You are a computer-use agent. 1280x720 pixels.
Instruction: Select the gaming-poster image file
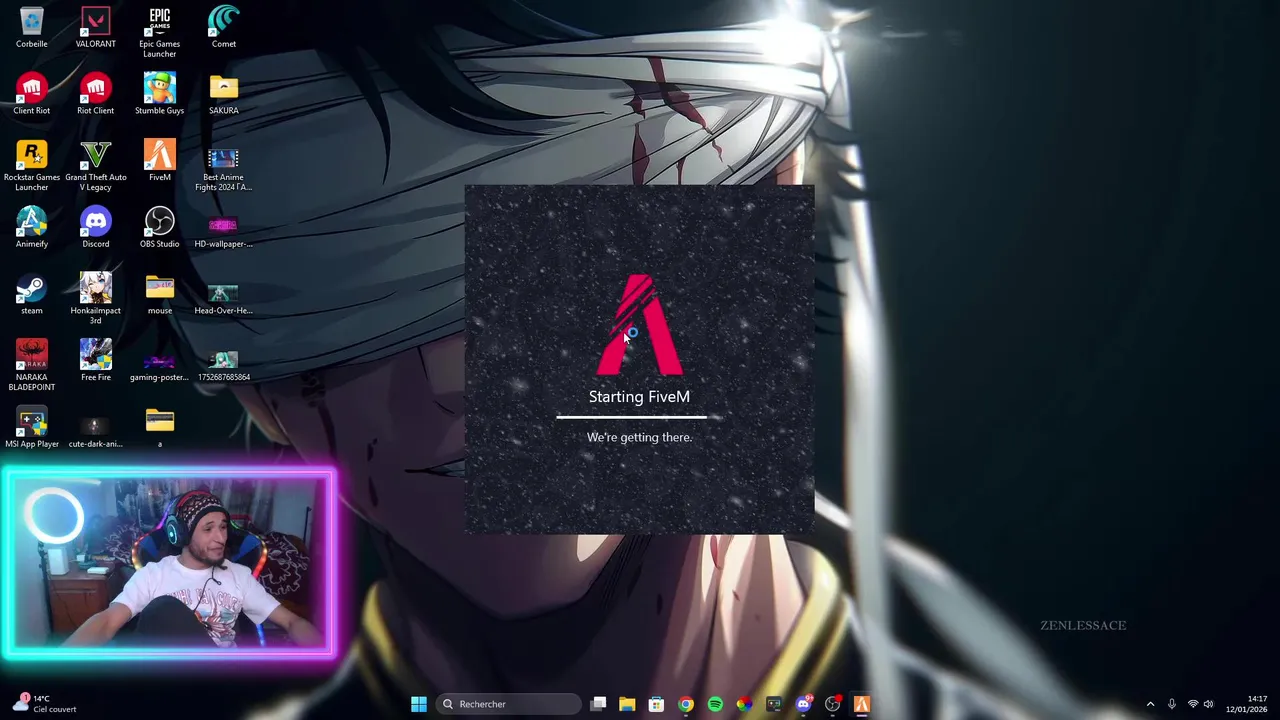click(x=160, y=366)
